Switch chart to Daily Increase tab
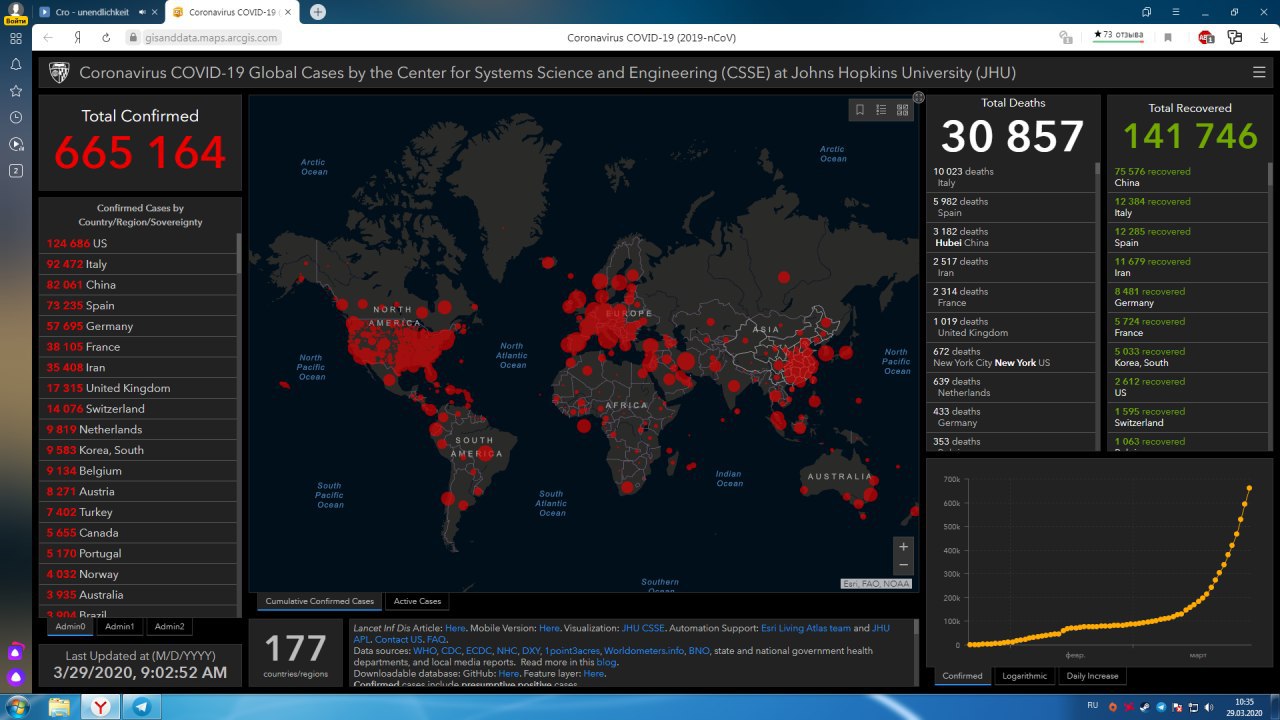Viewport: 1280px width, 720px height. click(1091, 676)
